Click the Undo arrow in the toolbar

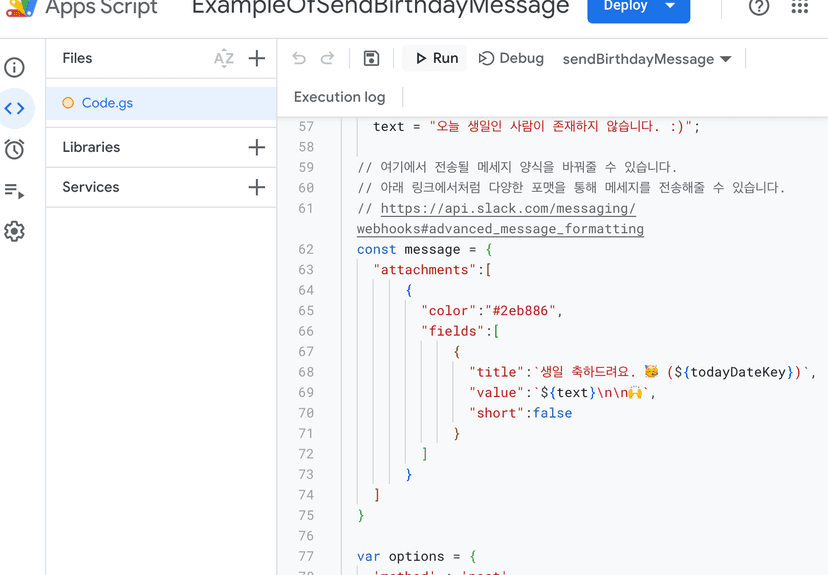[x=299, y=58]
